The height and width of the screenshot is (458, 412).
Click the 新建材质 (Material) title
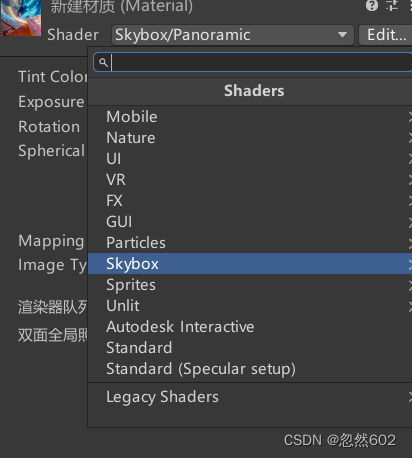click(122, 6)
